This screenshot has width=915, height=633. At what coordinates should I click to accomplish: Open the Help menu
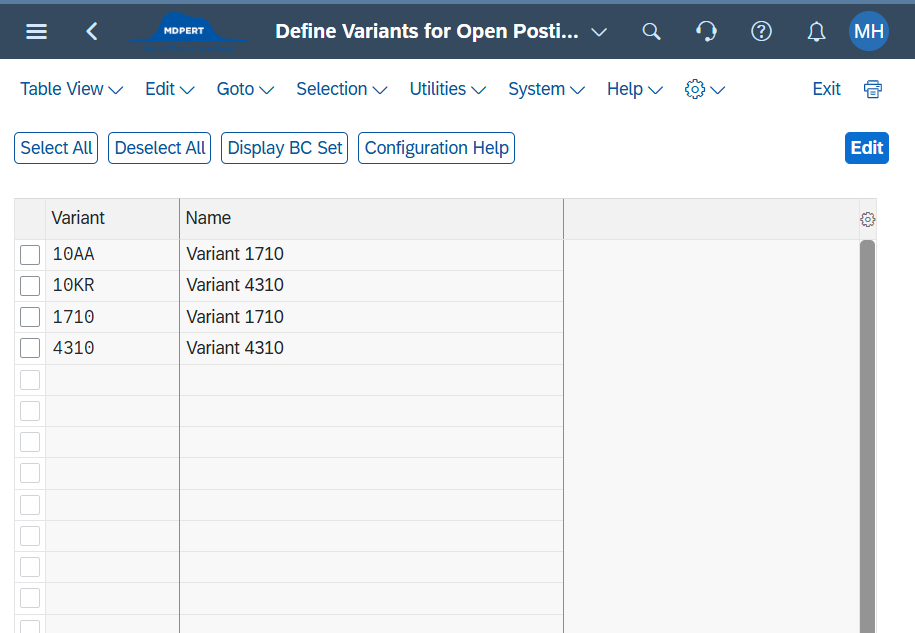(x=635, y=89)
